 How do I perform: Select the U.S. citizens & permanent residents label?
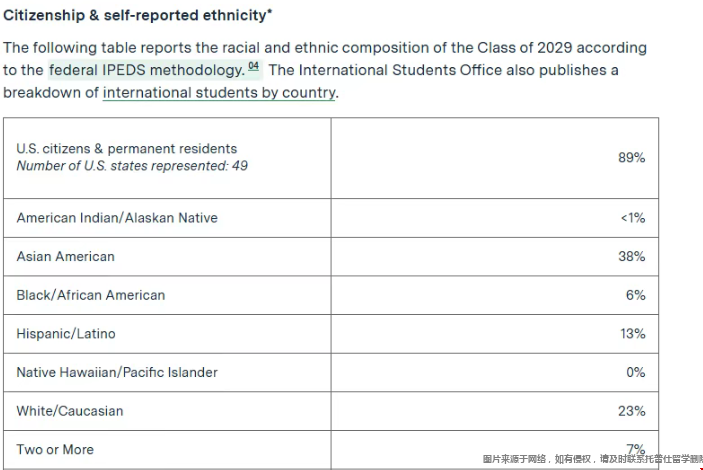tap(126, 149)
